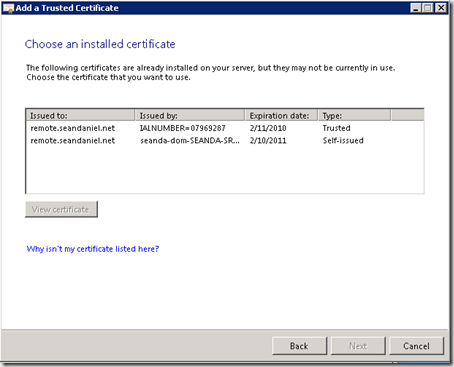
Task: Click the View certificate button
Action: click(61, 209)
